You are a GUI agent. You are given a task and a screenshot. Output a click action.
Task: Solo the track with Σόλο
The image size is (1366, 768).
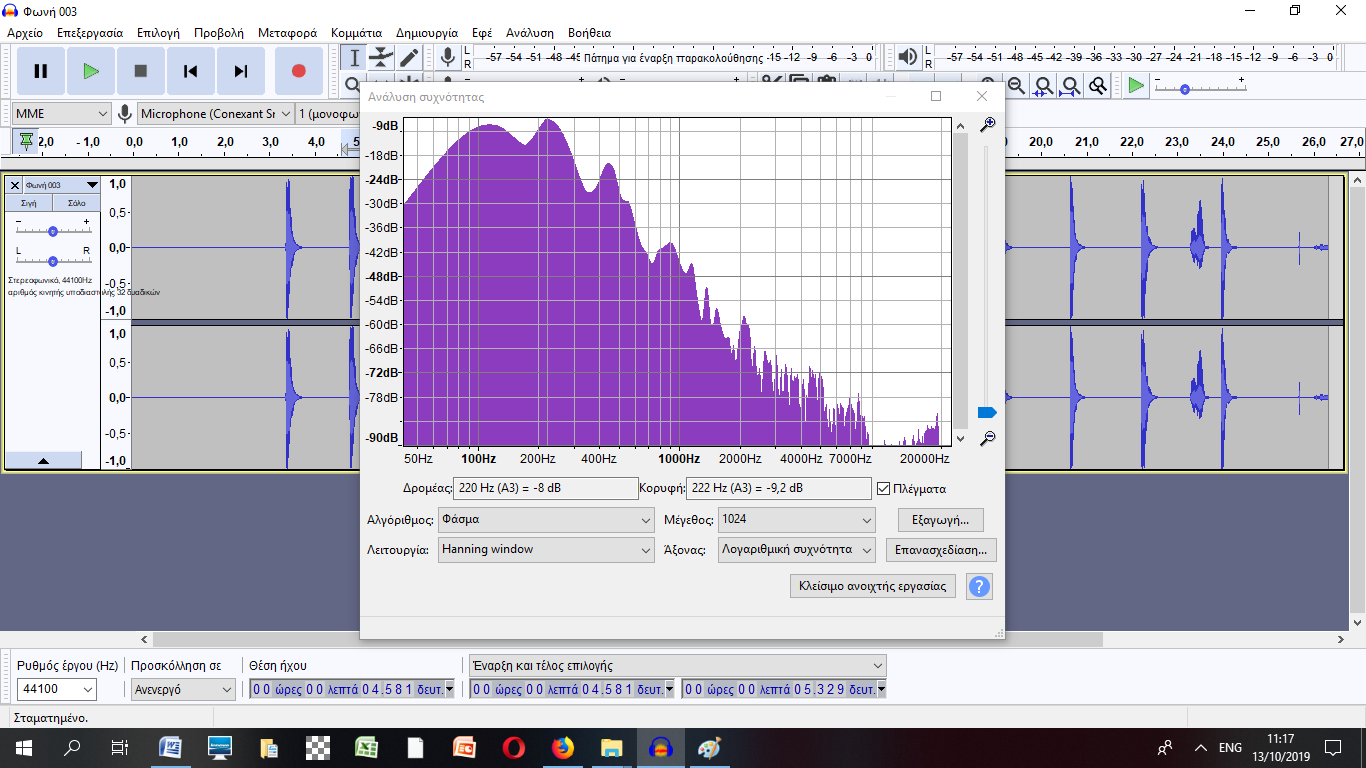click(77, 203)
